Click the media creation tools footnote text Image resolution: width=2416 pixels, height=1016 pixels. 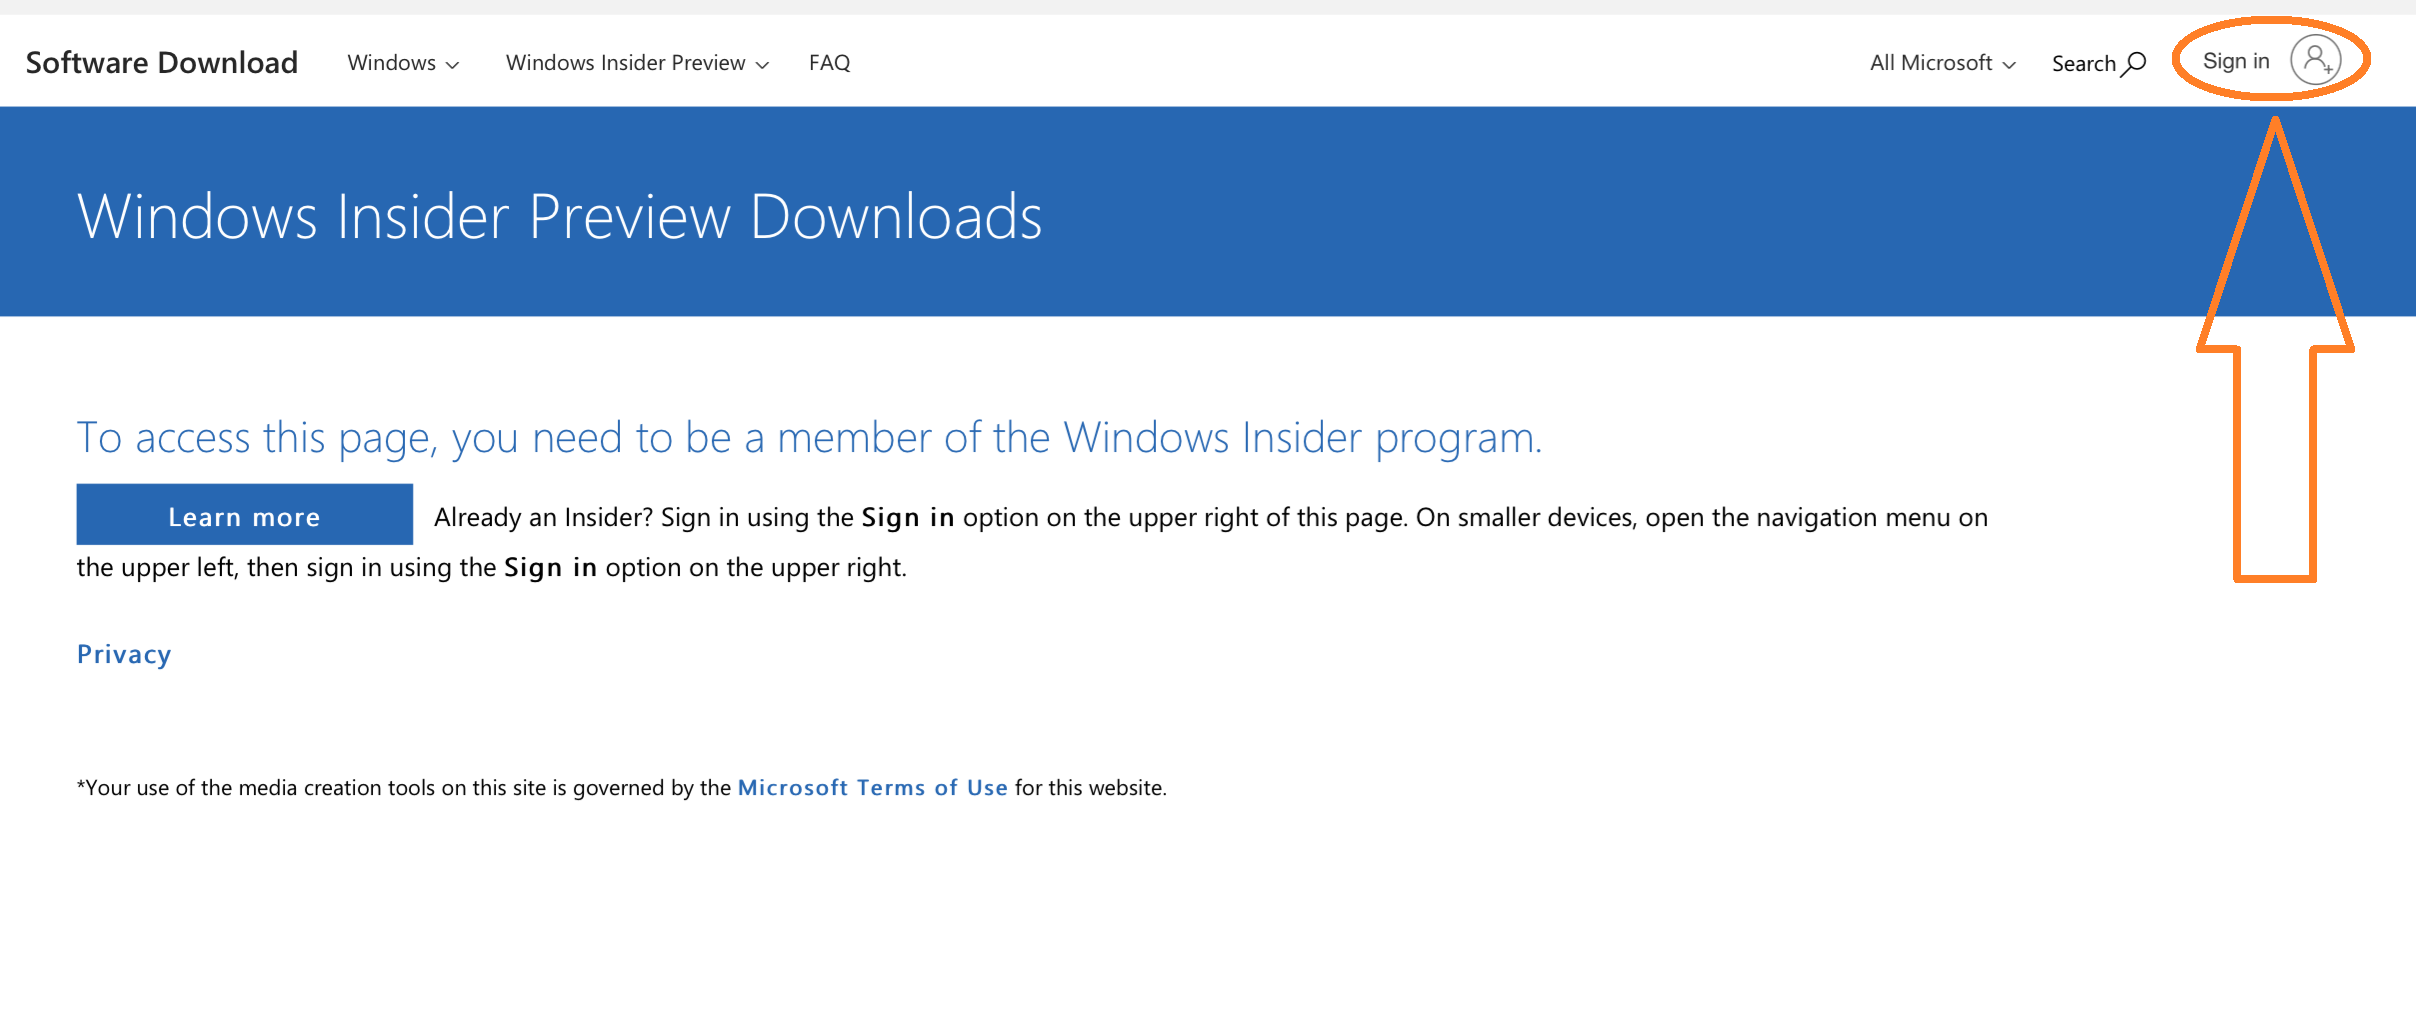622,788
